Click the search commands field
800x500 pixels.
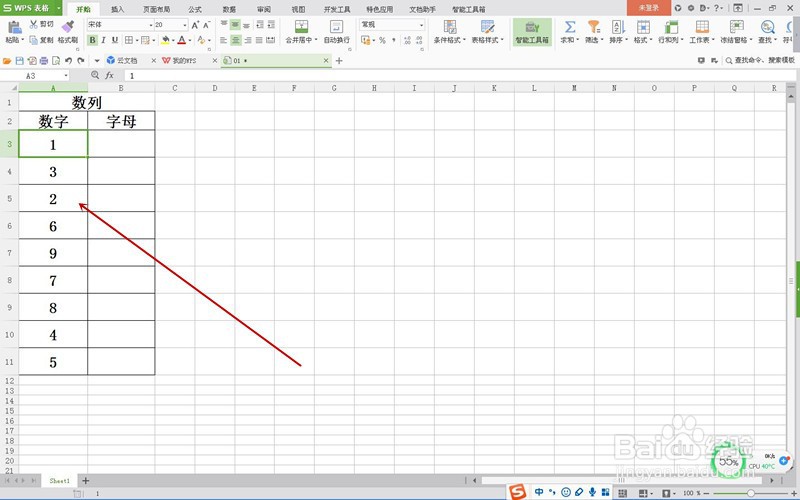point(760,61)
